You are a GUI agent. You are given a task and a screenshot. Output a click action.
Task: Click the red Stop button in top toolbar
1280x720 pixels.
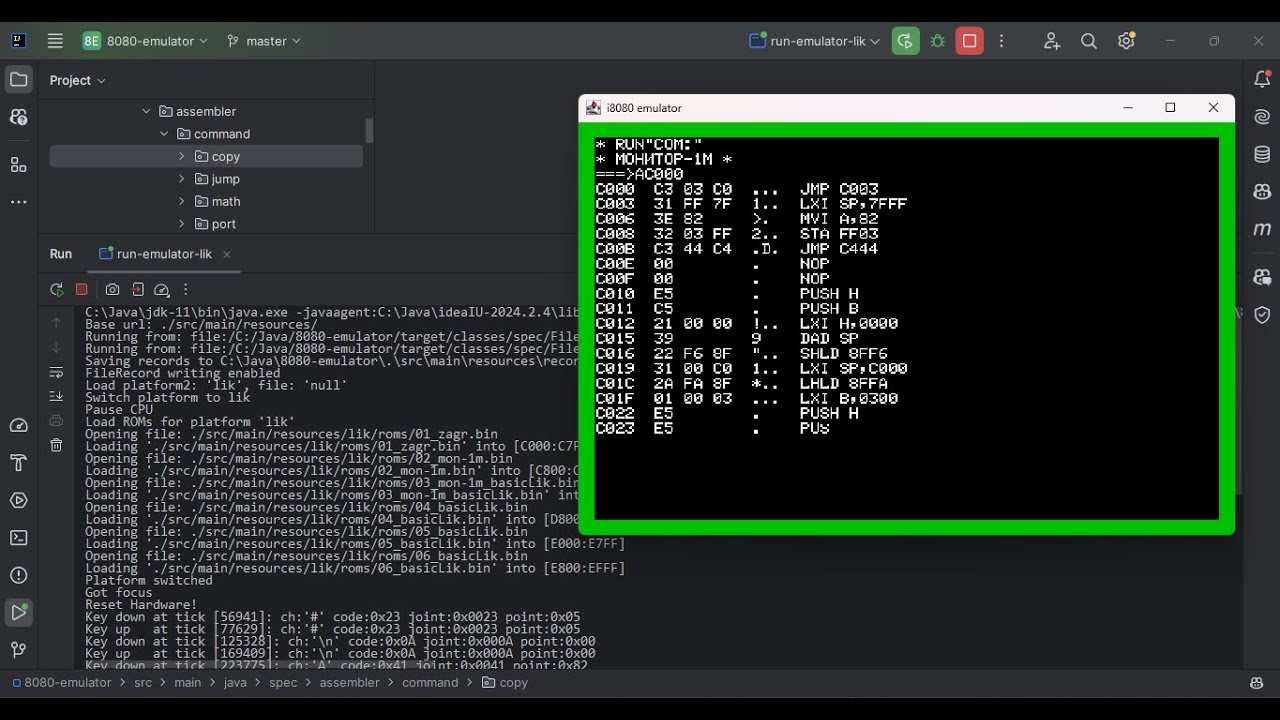[x=969, y=41]
